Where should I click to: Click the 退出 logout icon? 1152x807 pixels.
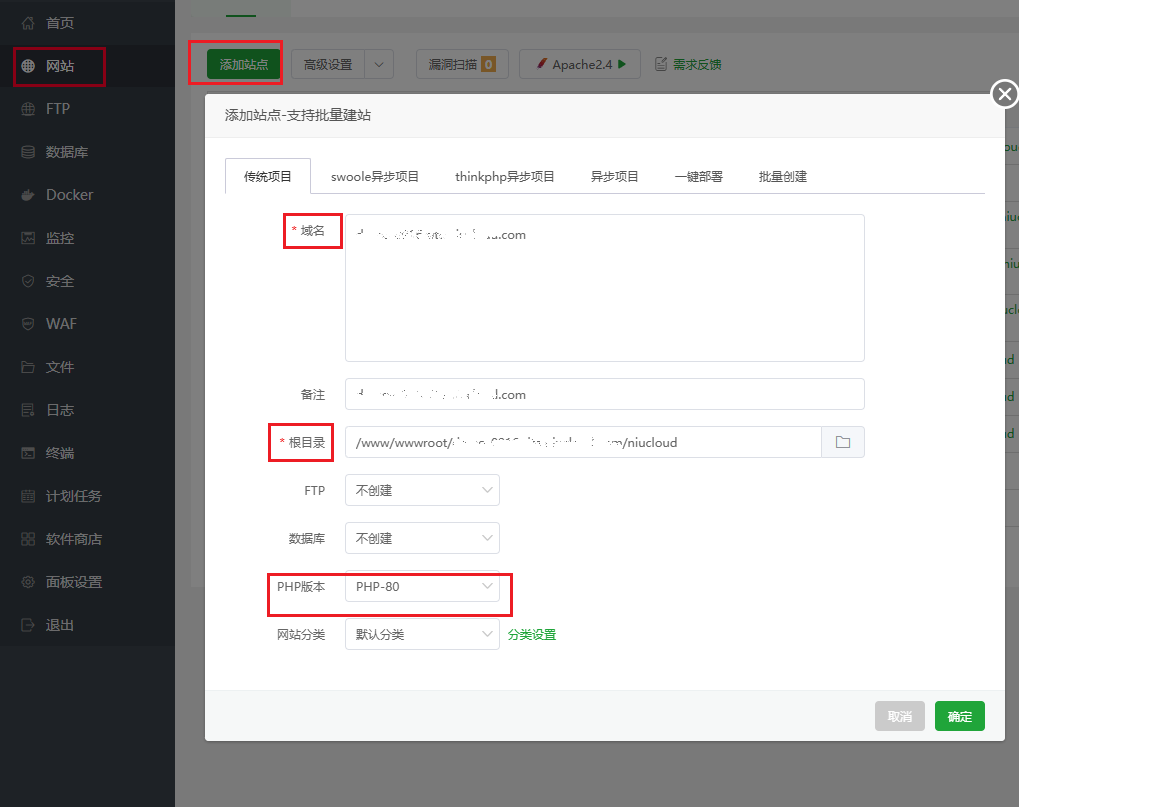(x=28, y=625)
